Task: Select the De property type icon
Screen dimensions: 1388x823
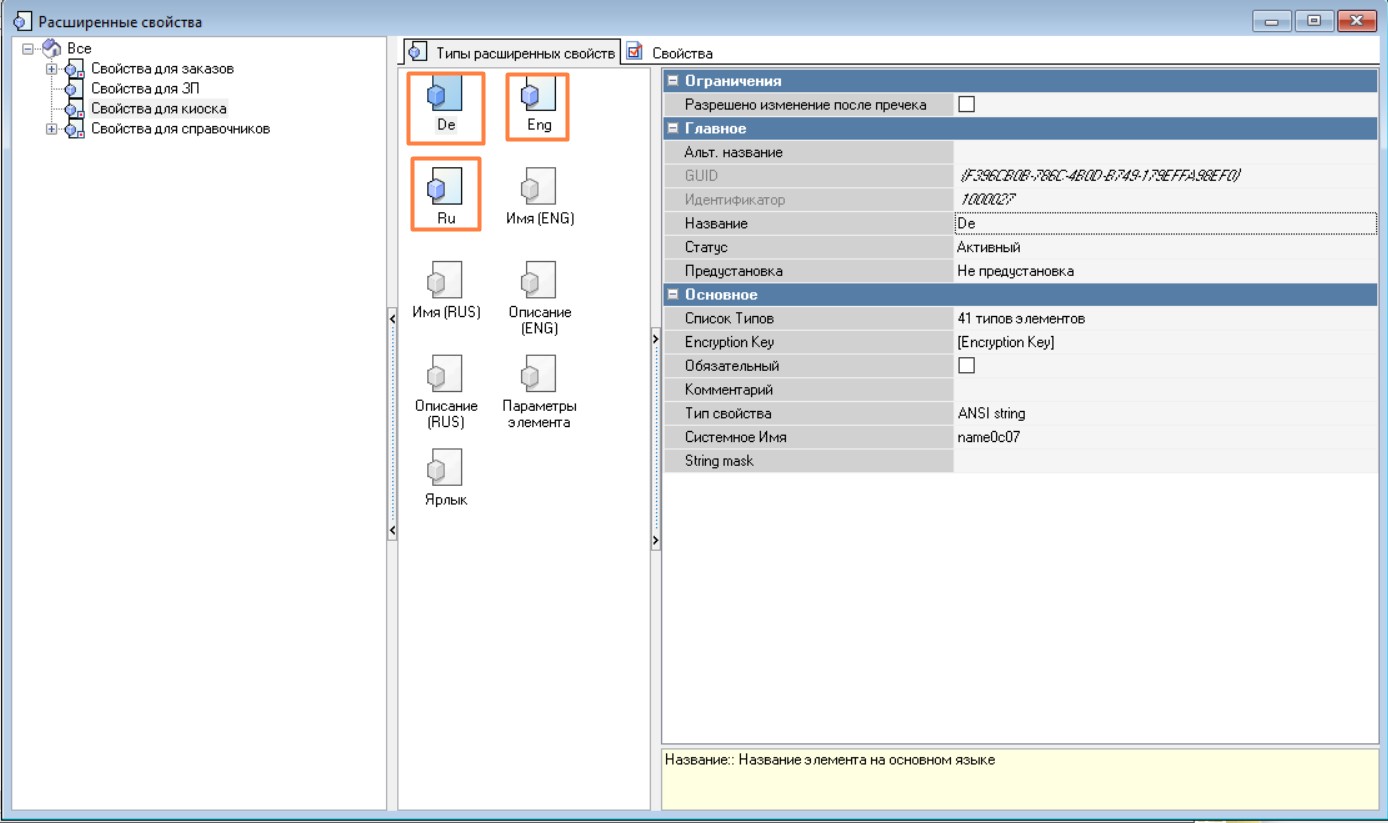Action: 445,97
